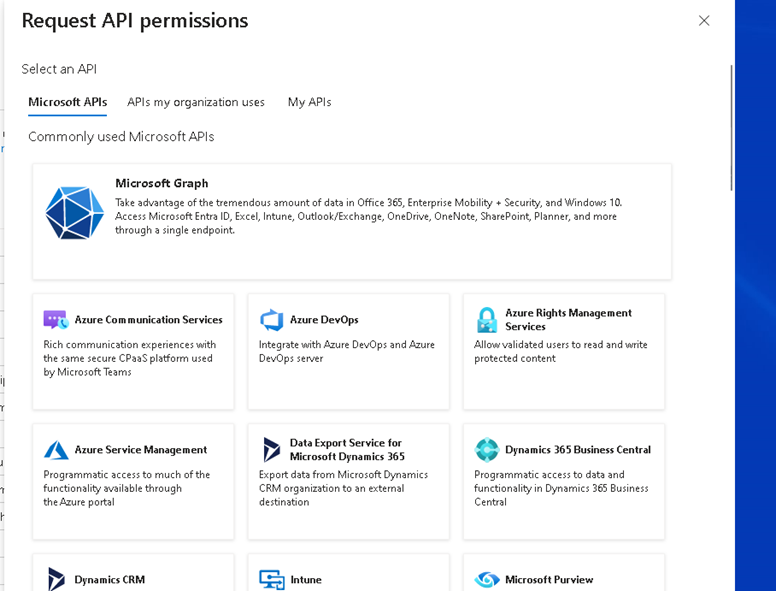Open the APIs my organization uses tab

[196, 102]
